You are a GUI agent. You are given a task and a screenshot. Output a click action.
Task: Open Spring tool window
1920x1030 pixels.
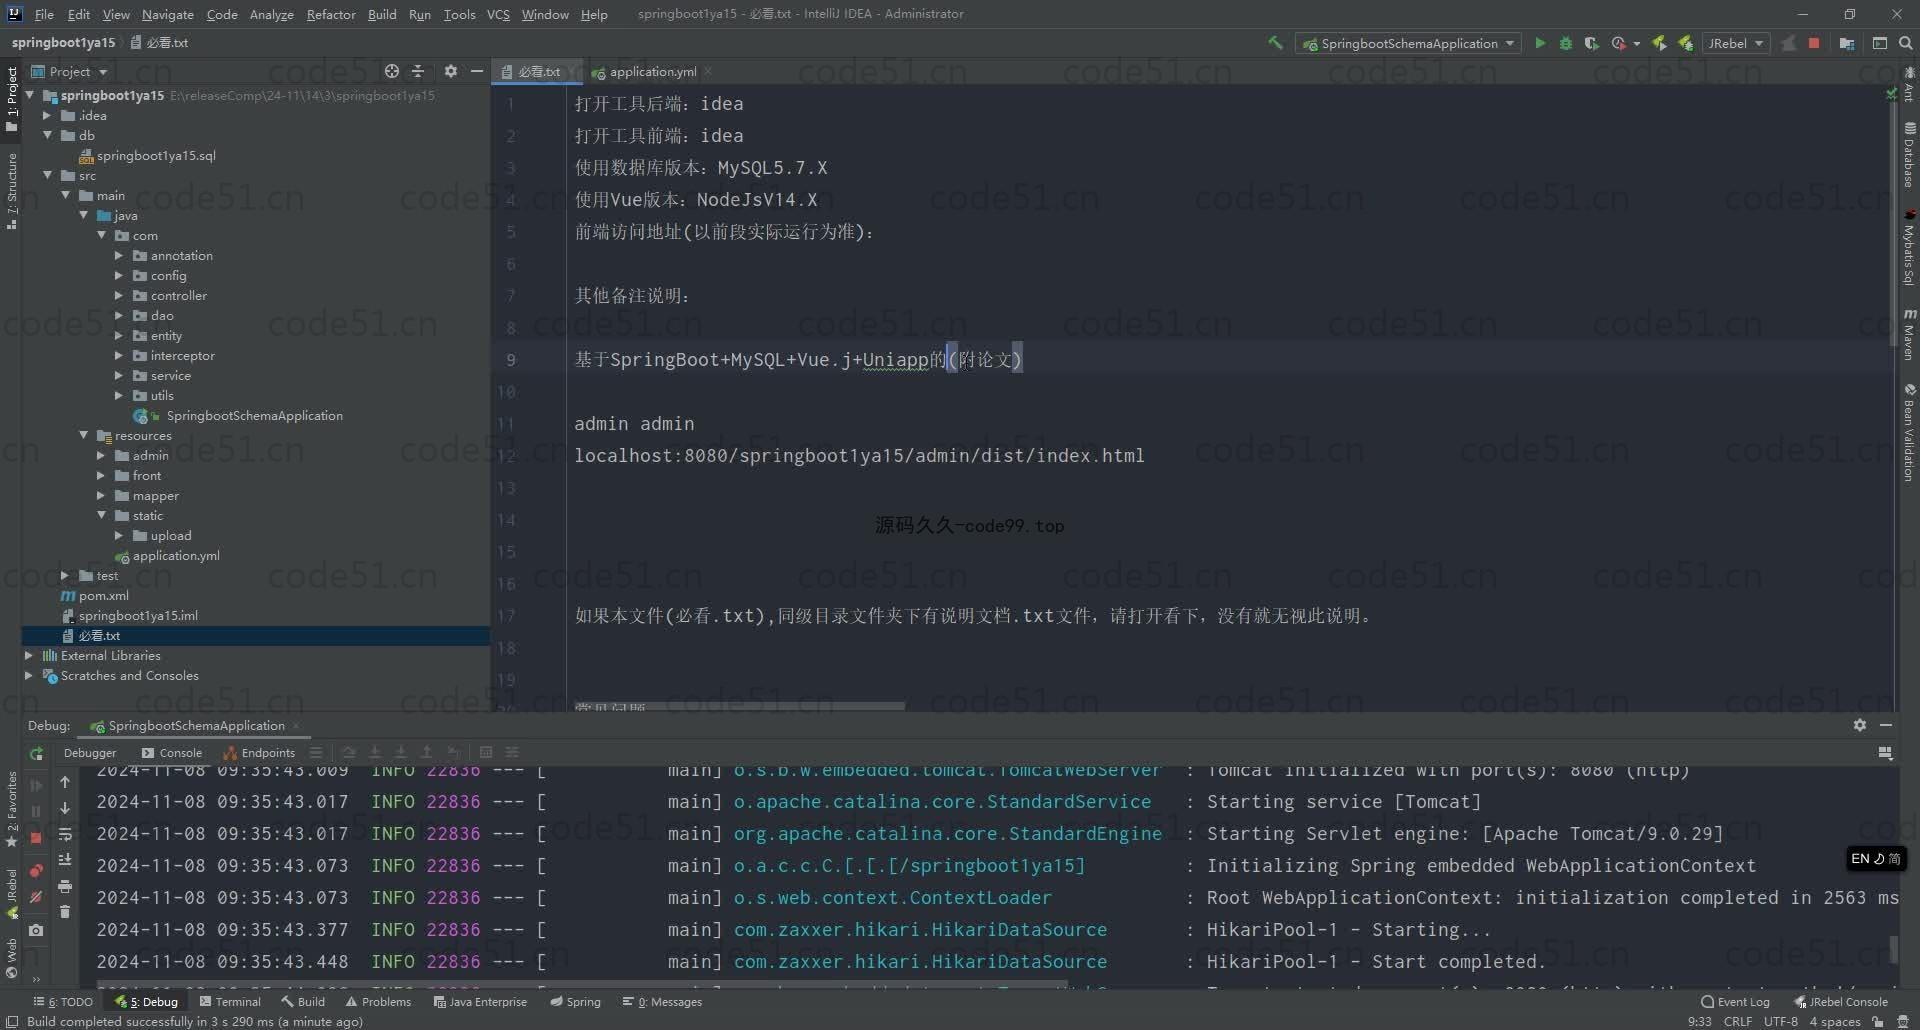click(575, 1001)
